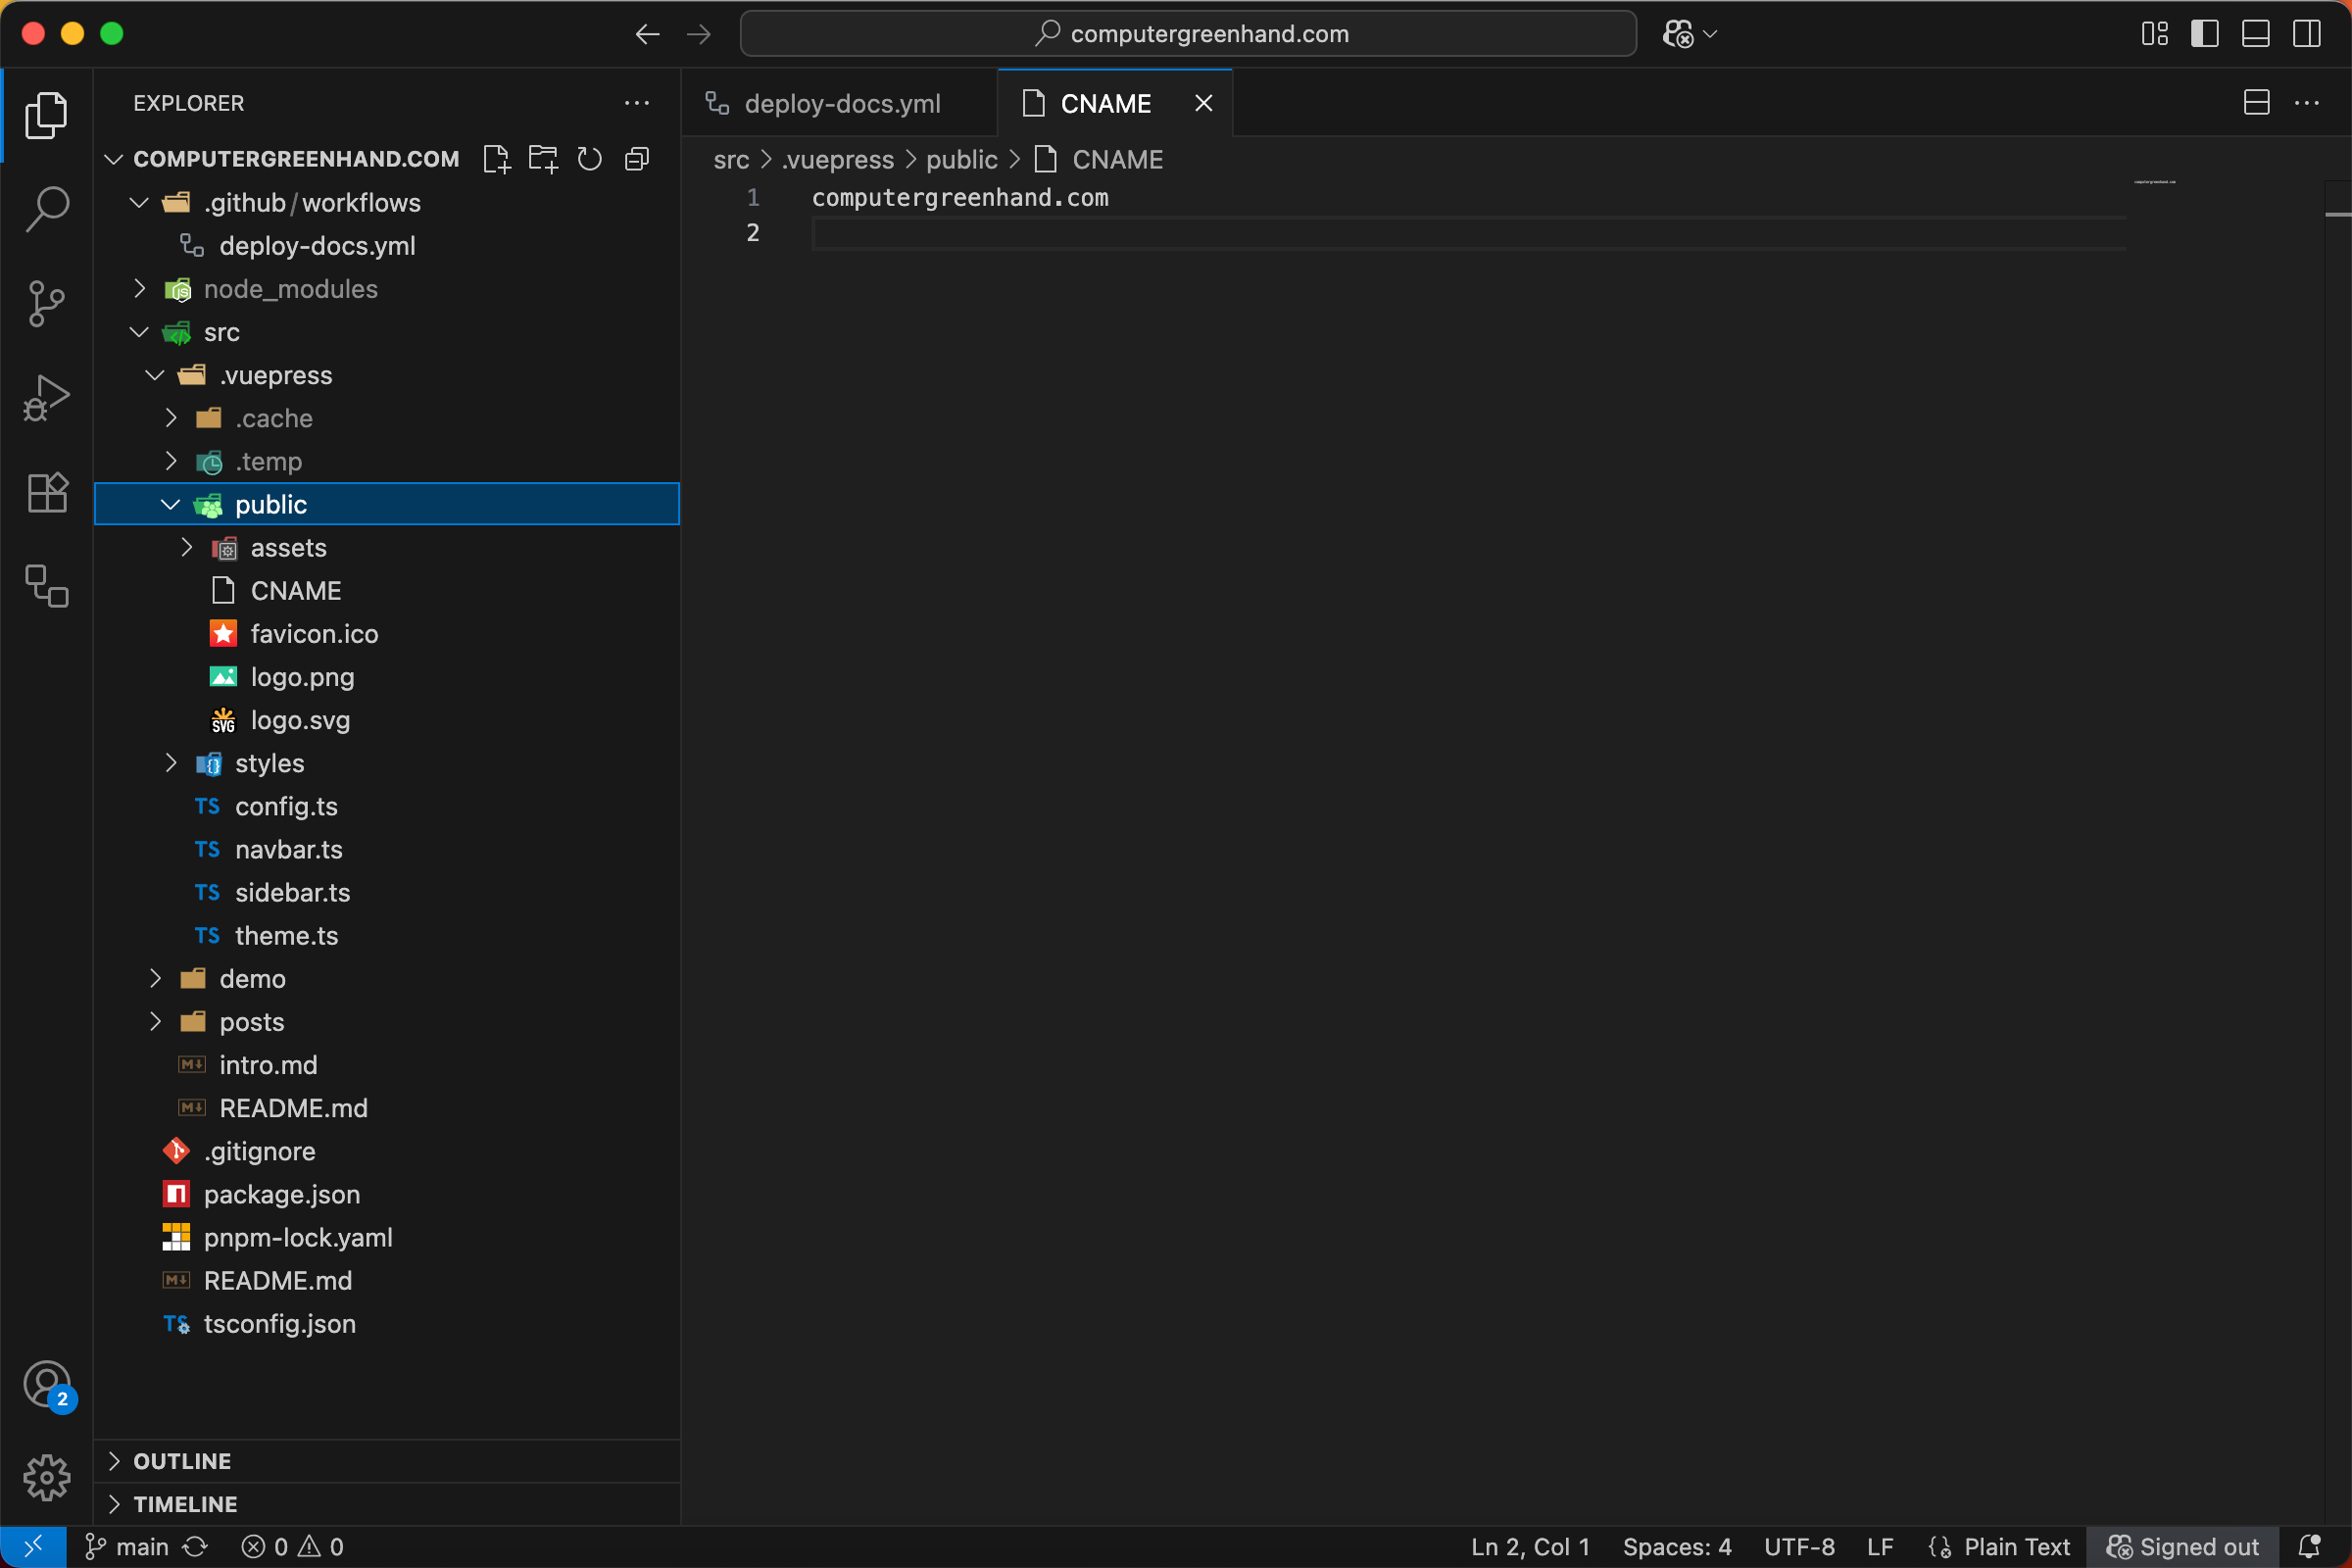
Task: Collapse the src folder
Action: click(139, 332)
